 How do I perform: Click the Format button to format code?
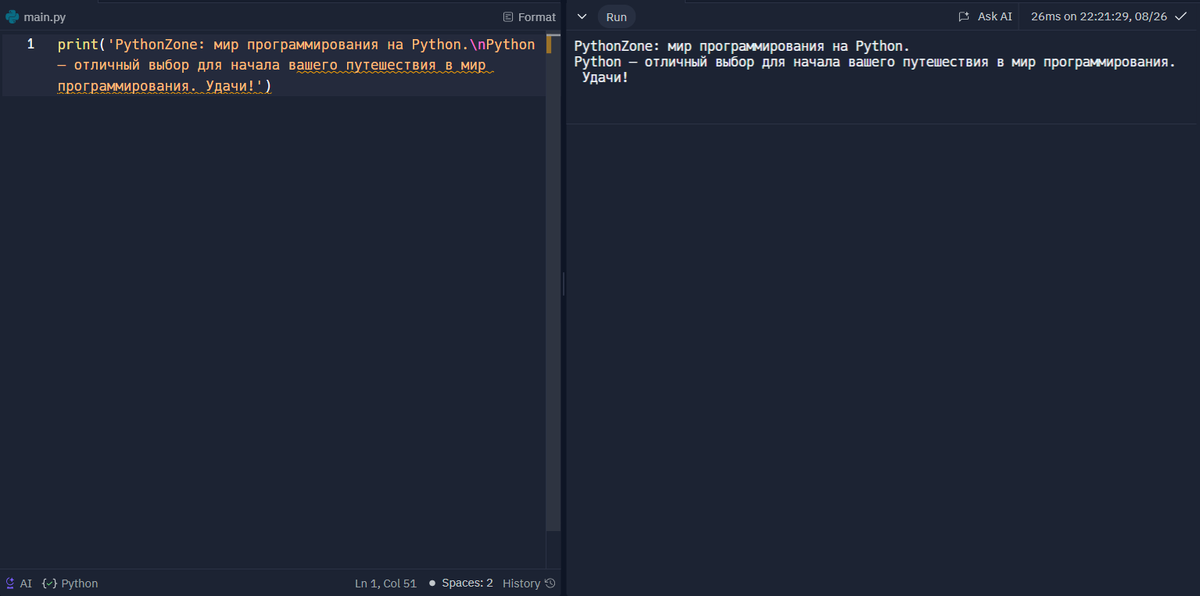(535, 16)
